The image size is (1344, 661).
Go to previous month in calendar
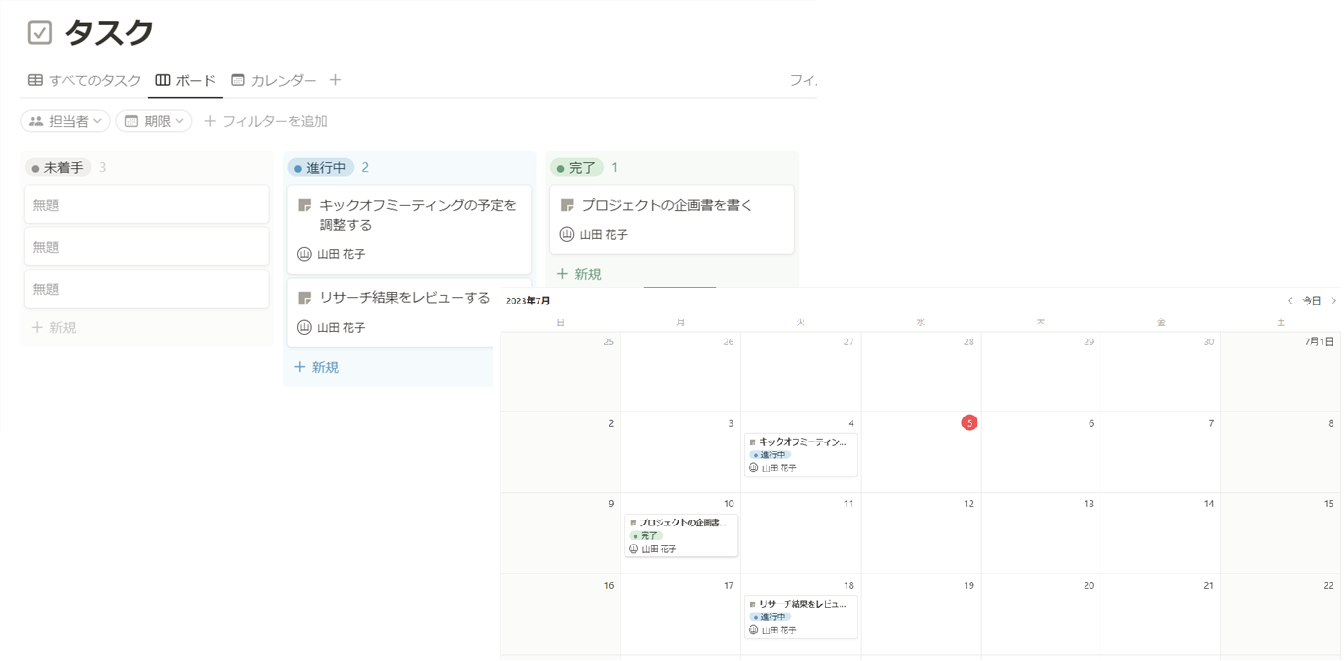coord(1290,301)
